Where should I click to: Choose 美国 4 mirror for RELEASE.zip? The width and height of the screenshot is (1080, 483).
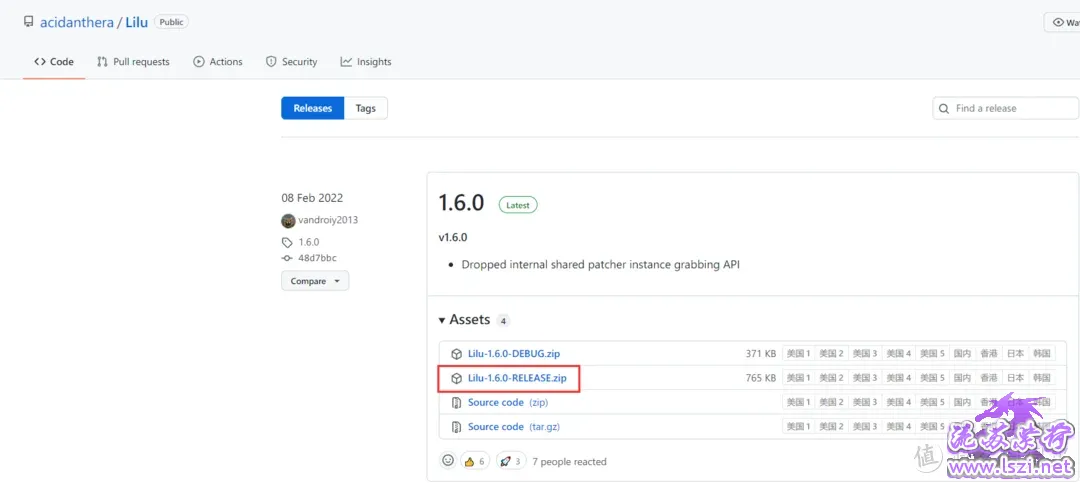click(x=899, y=378)
